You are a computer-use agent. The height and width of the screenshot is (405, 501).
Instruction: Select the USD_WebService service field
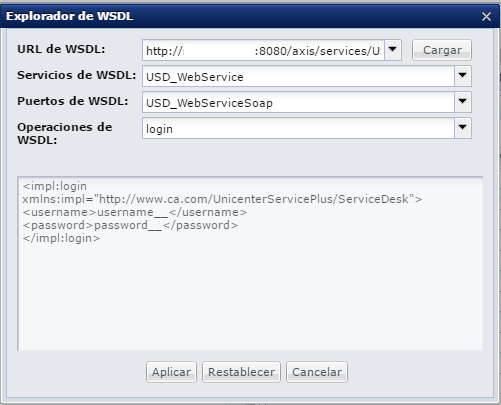coord(298,76)
